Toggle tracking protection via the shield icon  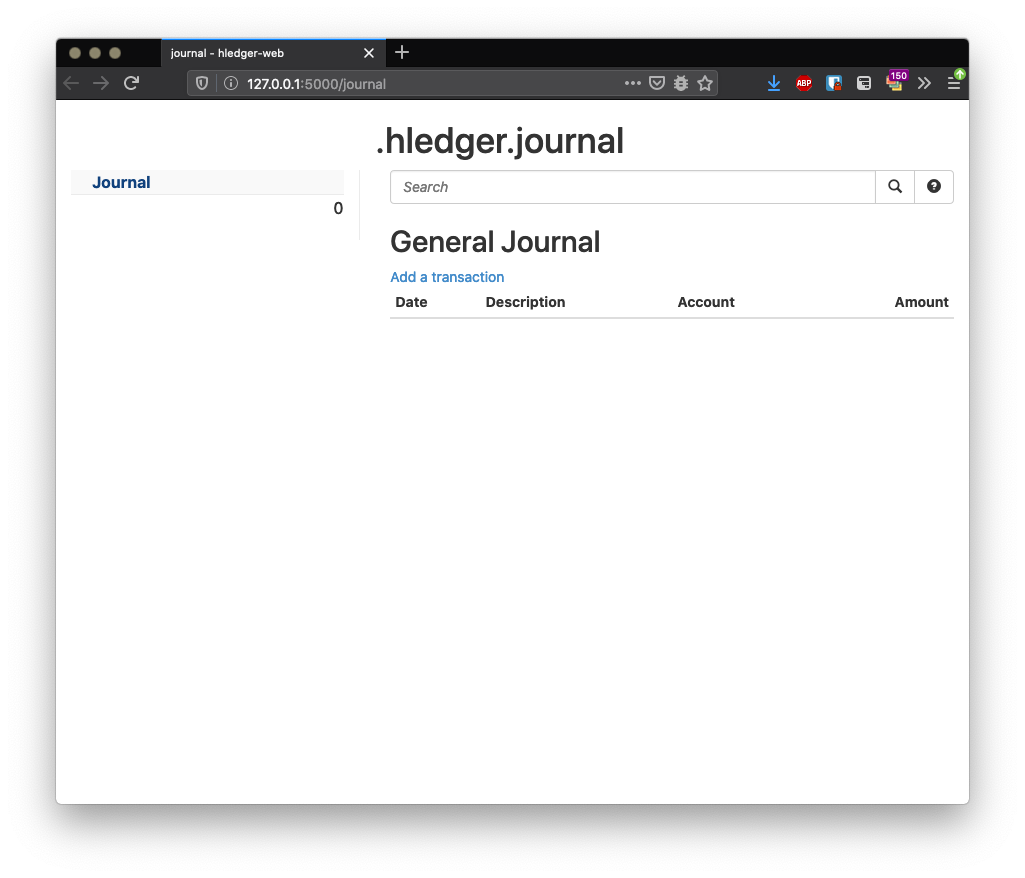[202, 83]
